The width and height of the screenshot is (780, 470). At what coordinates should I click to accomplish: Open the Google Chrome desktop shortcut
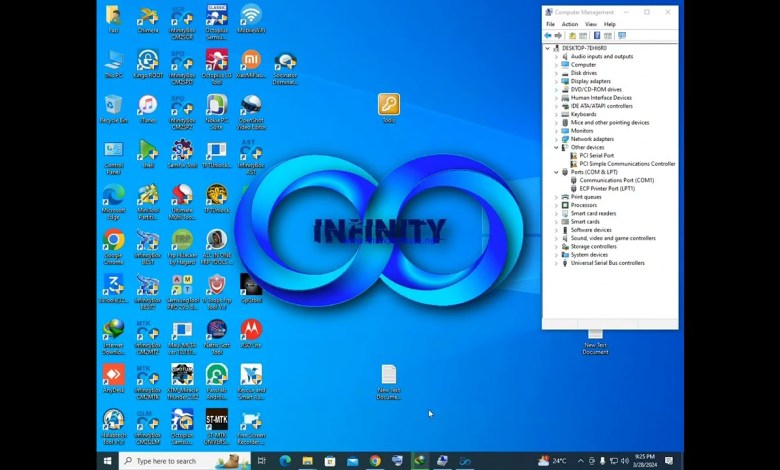point(113,240)
